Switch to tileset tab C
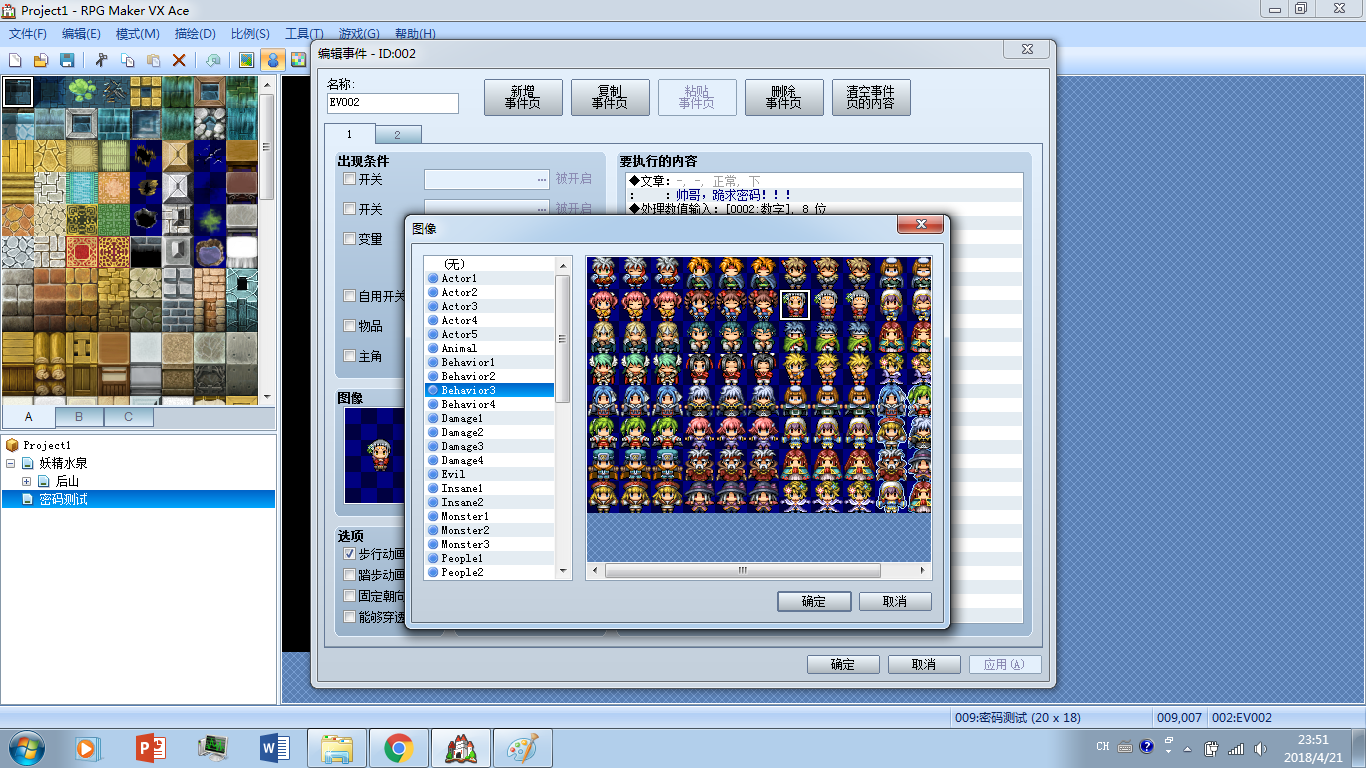 [x=129, y=417]
